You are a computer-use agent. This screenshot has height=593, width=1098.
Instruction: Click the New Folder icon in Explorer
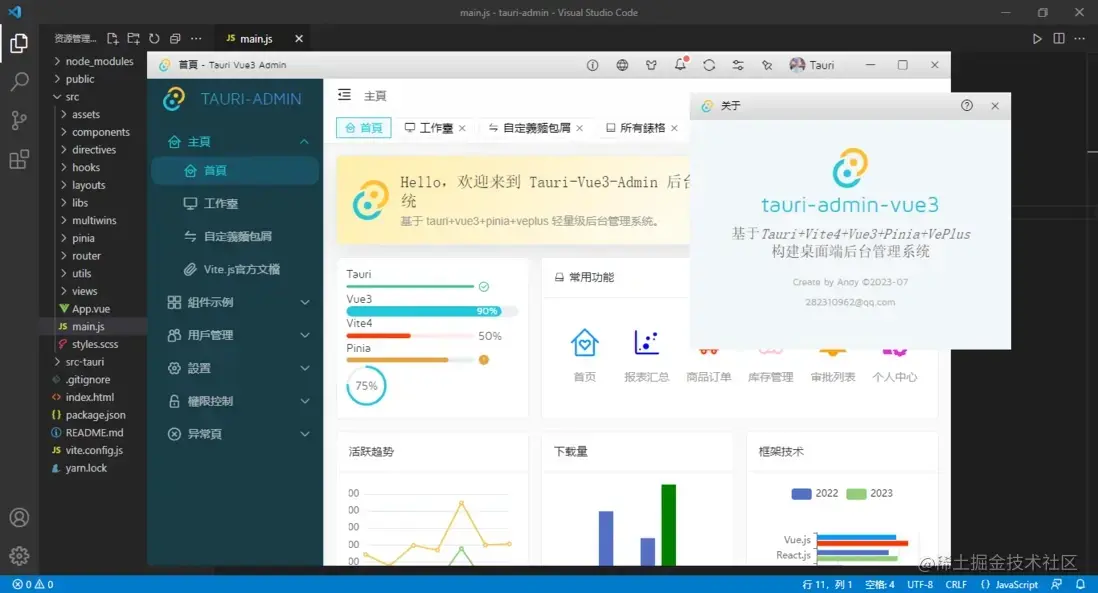tap(133, 39)
